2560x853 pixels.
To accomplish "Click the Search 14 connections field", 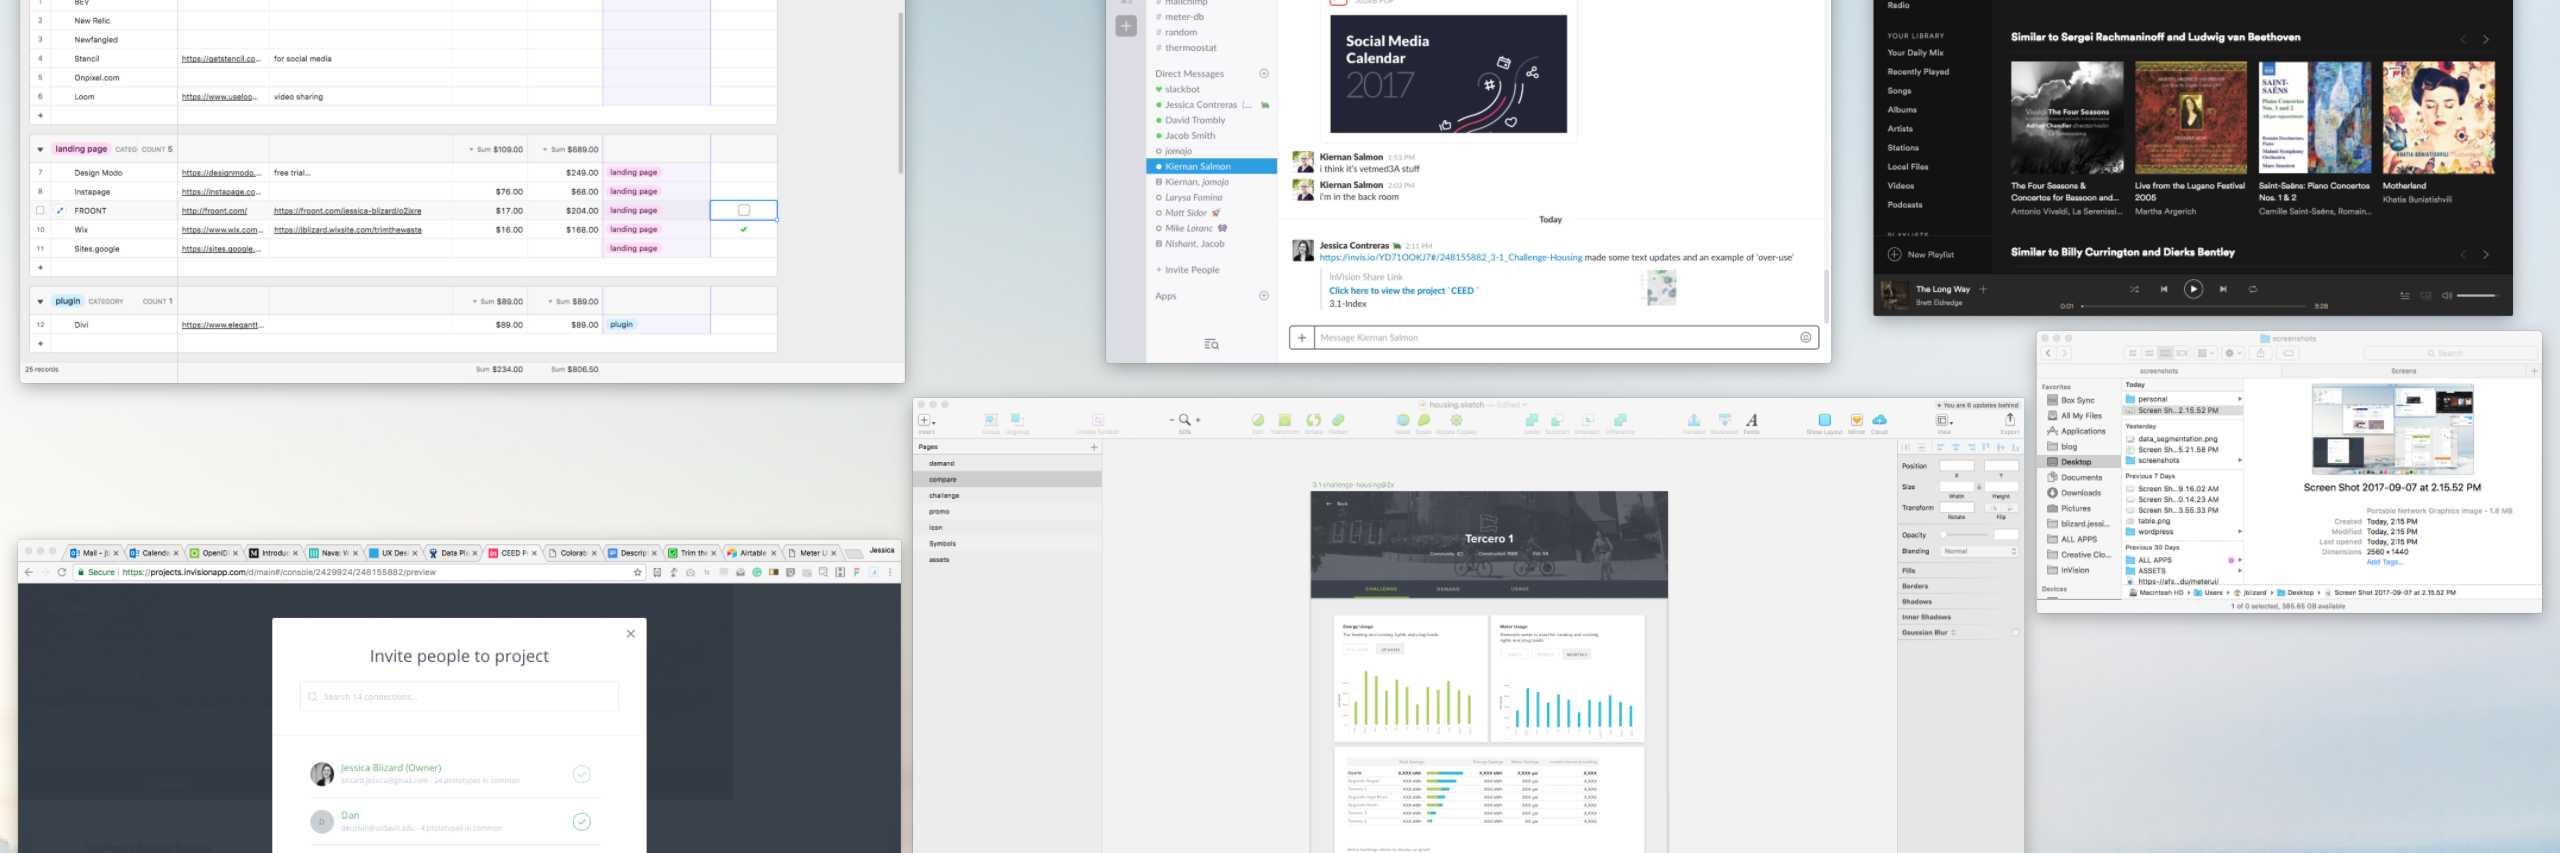I will (459, 697).
